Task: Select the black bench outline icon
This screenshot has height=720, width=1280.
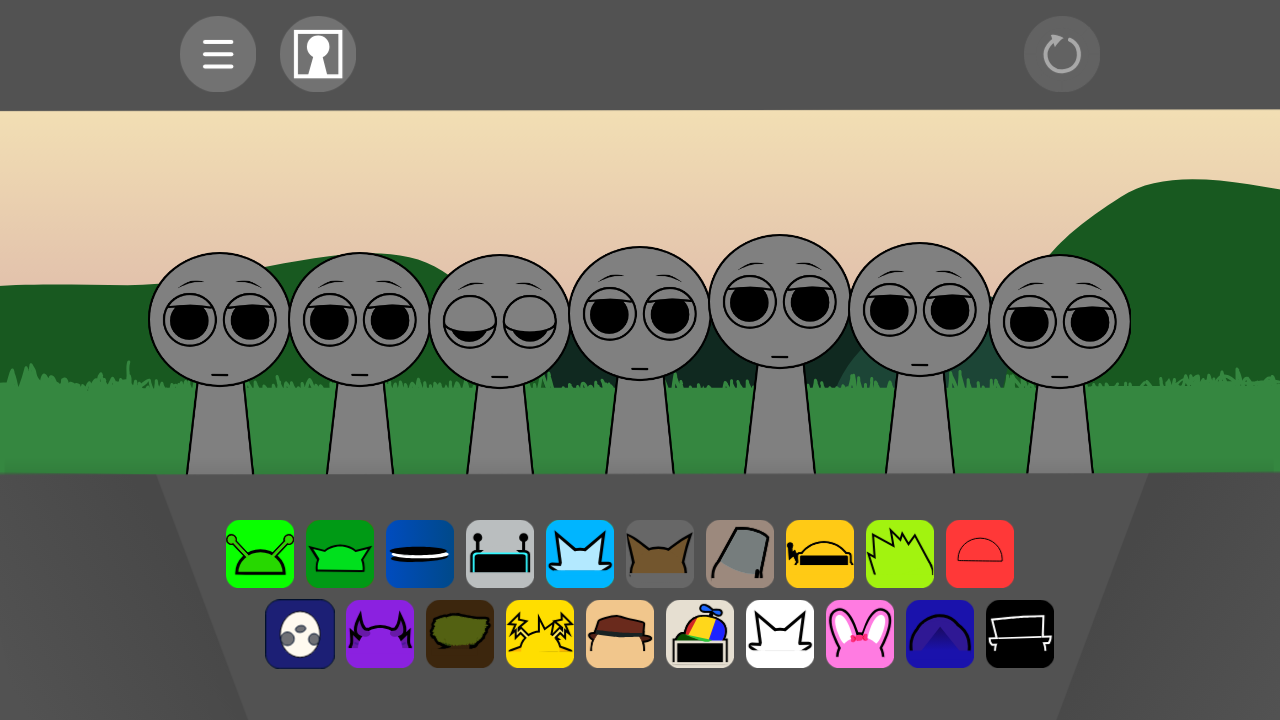Action: click(x=1020, y=634)
